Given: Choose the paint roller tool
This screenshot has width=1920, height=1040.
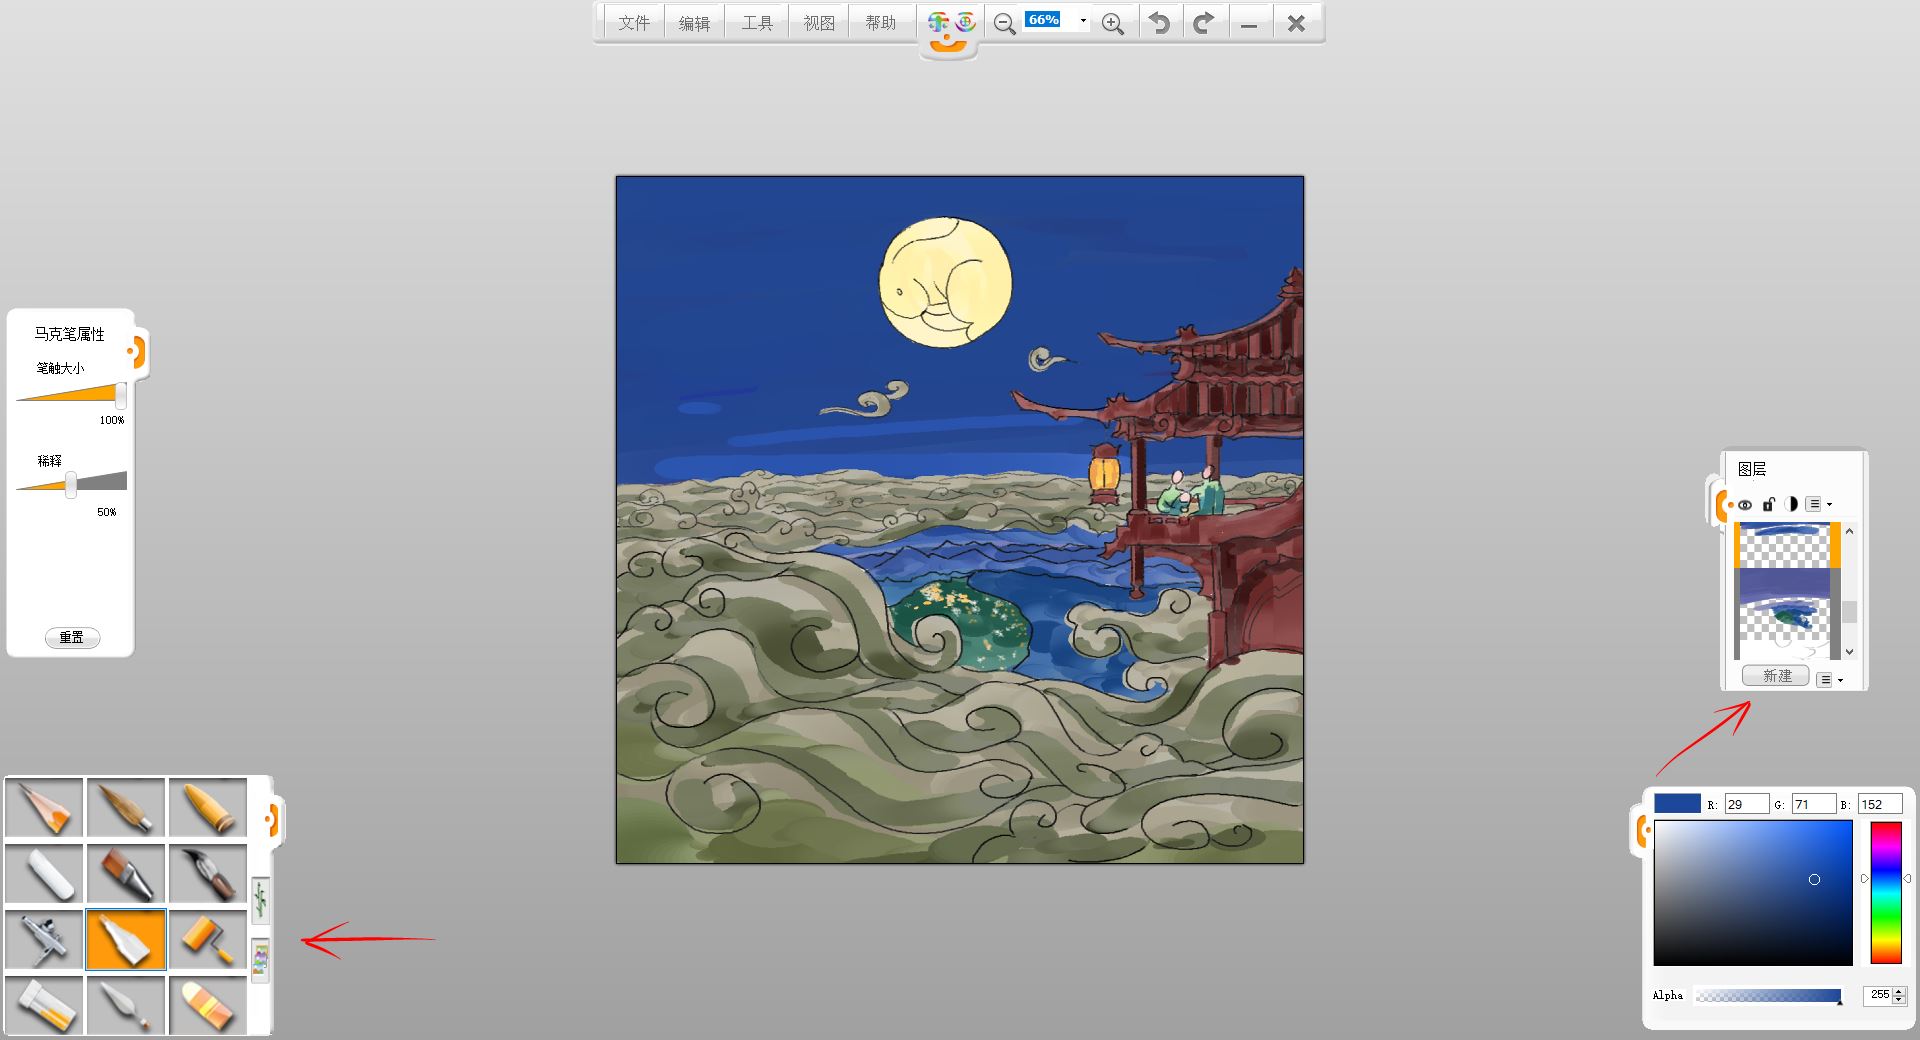Looking at the screenshot, I should coord(208,939).
